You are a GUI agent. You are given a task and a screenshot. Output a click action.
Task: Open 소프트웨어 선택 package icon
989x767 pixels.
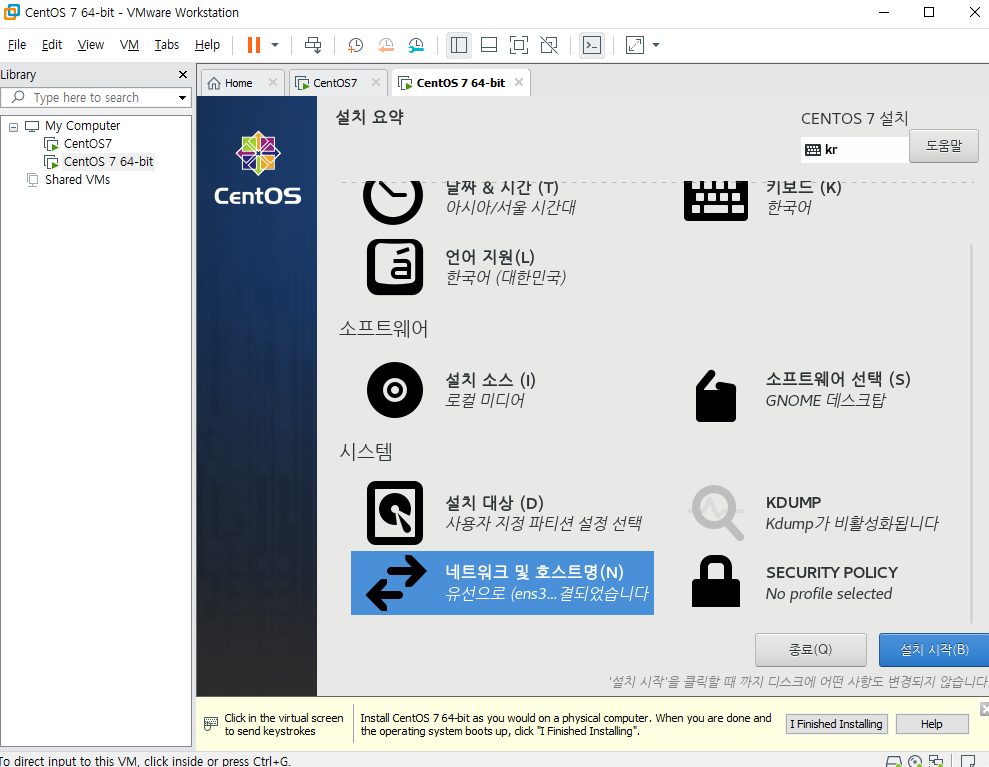pos(716,395)
